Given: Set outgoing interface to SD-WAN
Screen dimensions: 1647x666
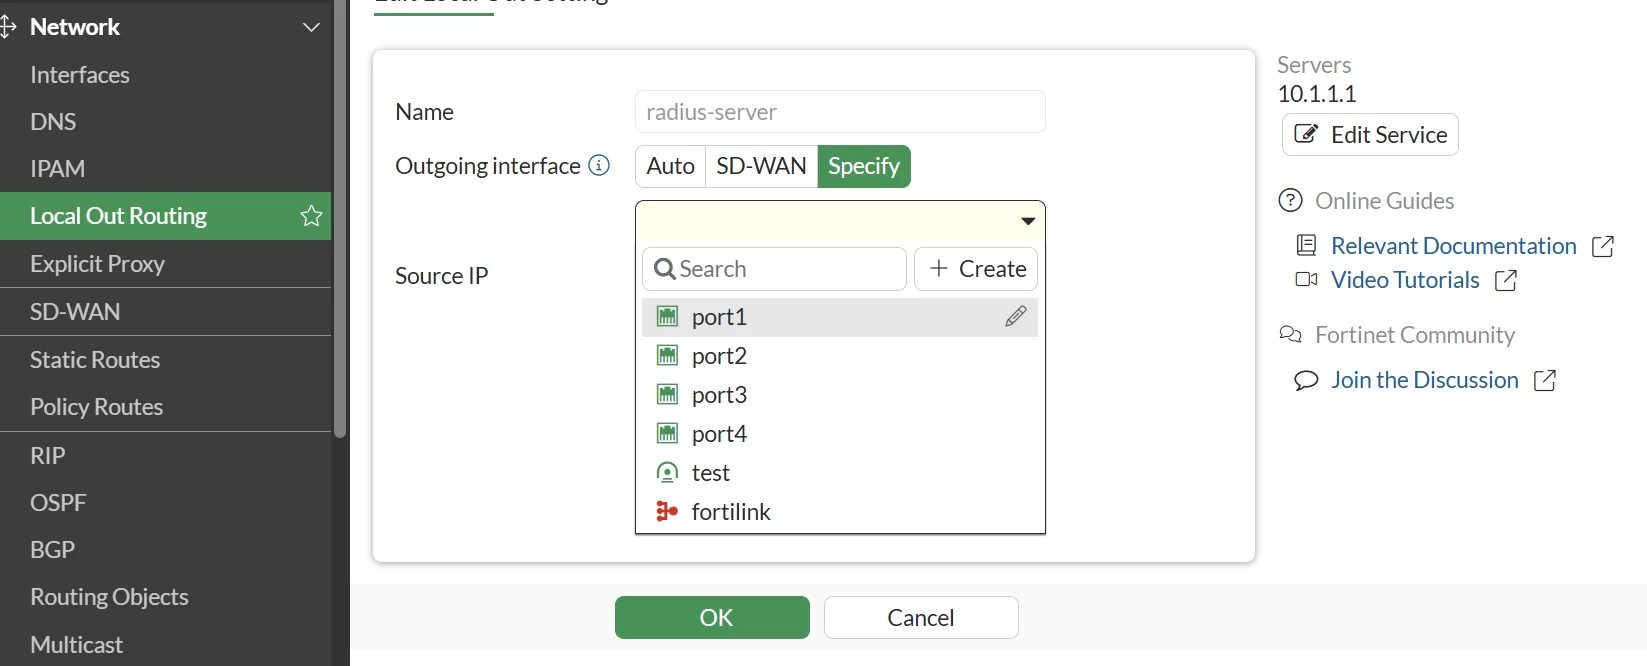Looking at the screenshot, I should (x=761, y=166).
